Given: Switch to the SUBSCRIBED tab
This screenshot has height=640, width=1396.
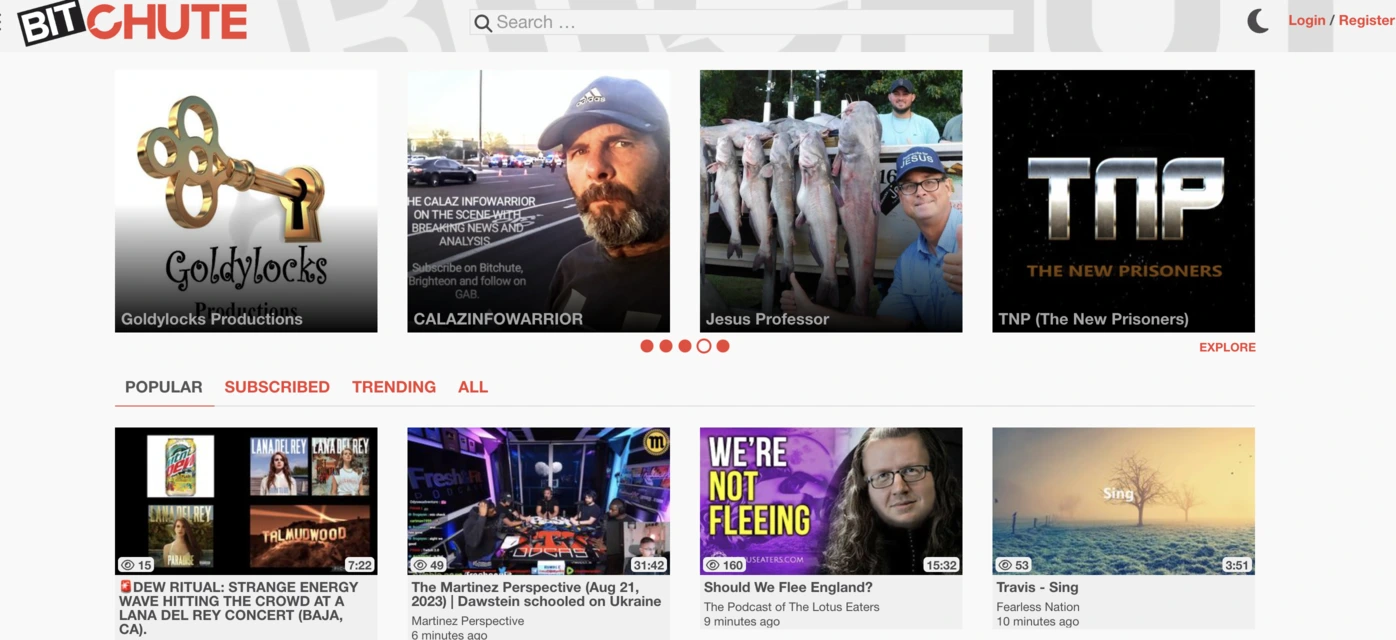Looking at the screenshot, I should [277, 387].
